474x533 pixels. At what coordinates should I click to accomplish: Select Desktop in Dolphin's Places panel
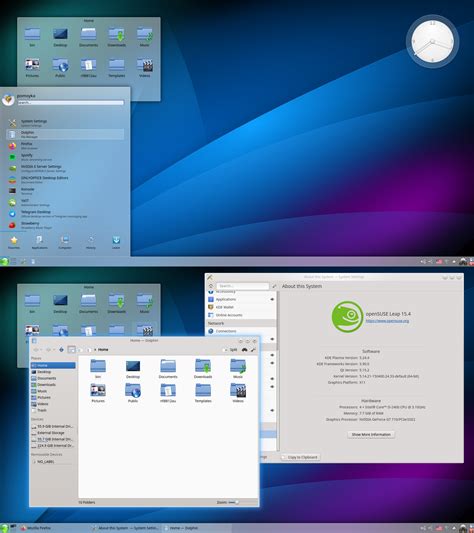point(53,372)
